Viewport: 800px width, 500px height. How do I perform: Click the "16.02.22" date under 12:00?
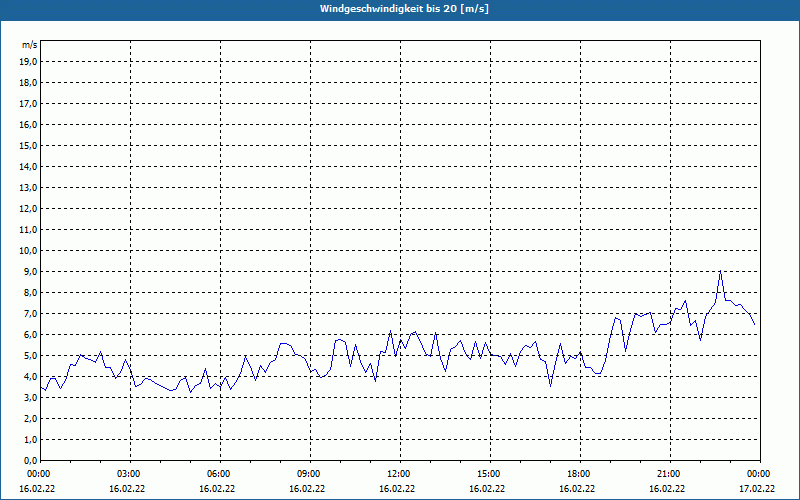397,489
